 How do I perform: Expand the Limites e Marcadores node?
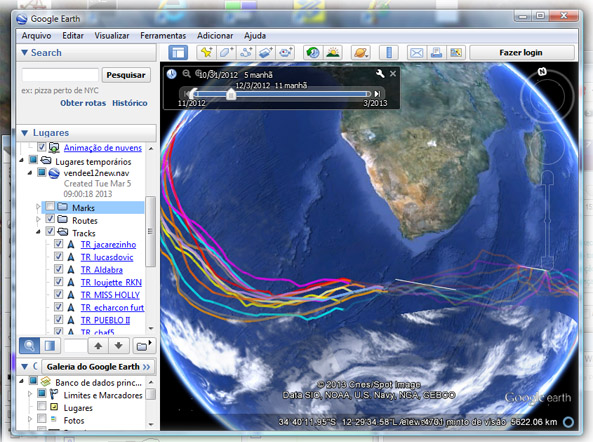click(30, 394)
